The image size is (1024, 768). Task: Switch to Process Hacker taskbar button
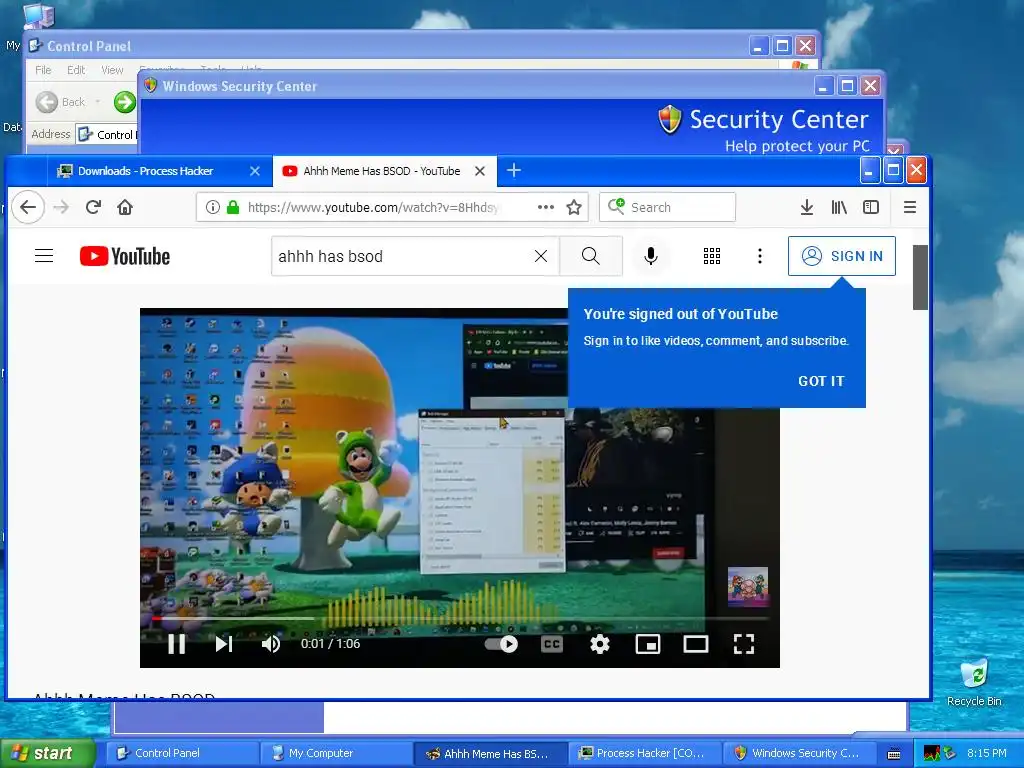(x=645, y=753)
